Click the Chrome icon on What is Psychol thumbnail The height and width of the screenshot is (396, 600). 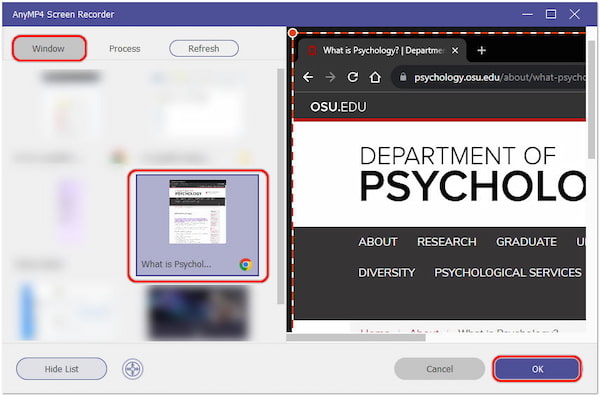(246, 264)
